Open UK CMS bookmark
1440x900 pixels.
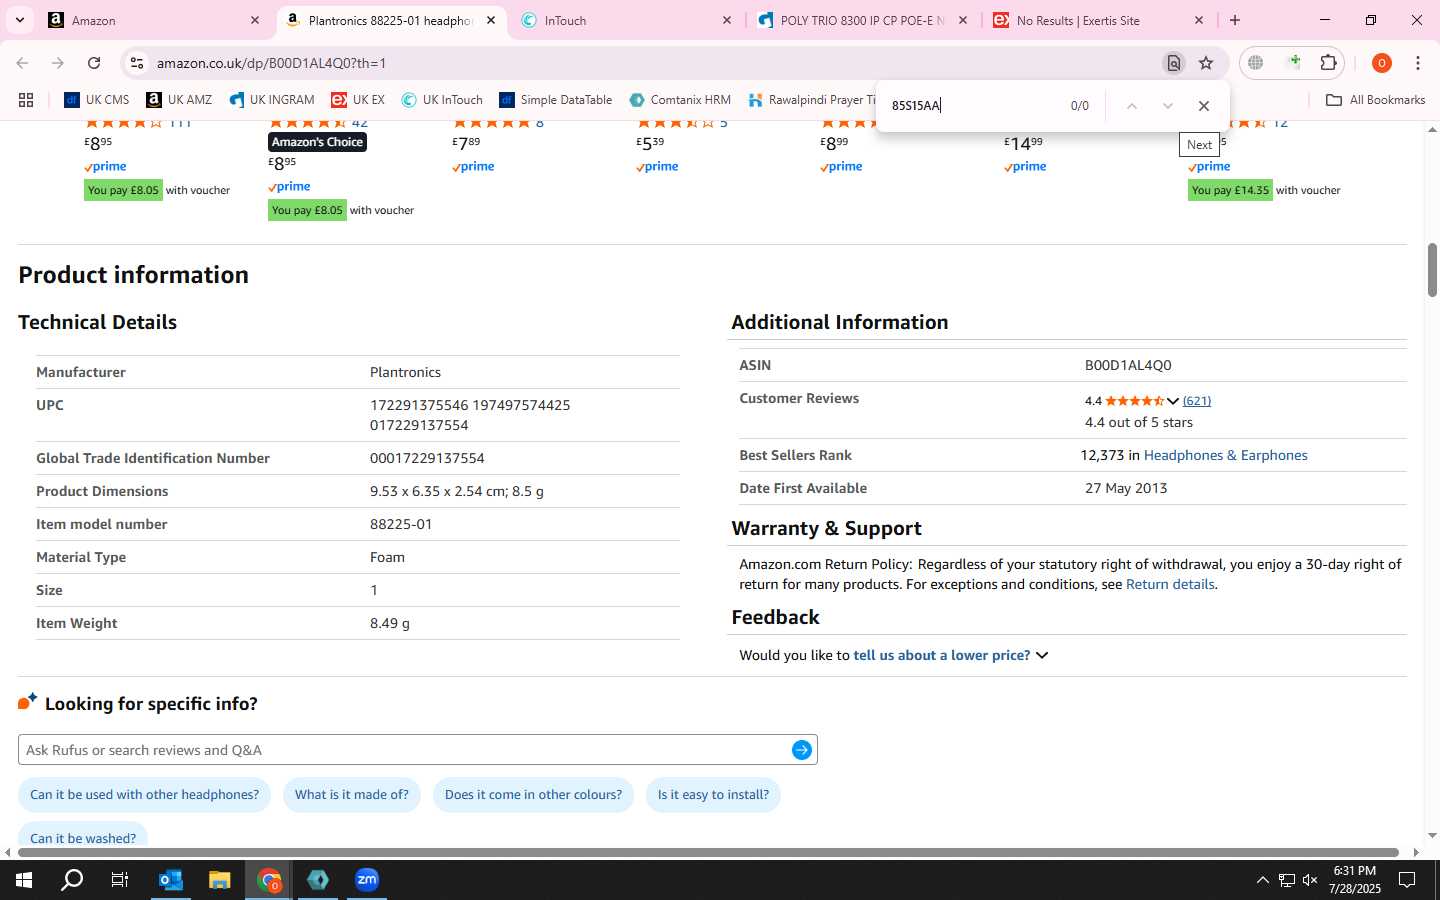pyautogui.click(x=97, y=100)
